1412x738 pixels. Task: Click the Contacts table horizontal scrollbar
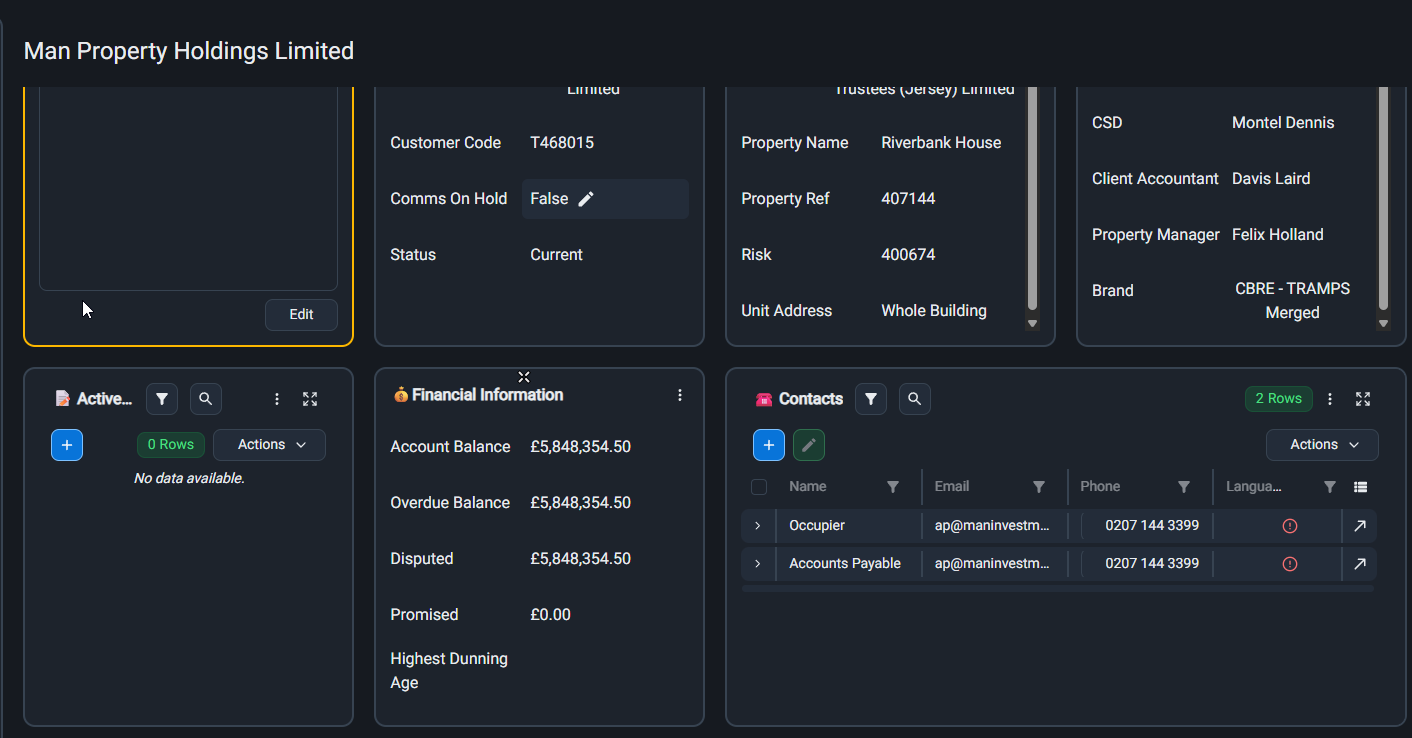[x=1057, y=588]
